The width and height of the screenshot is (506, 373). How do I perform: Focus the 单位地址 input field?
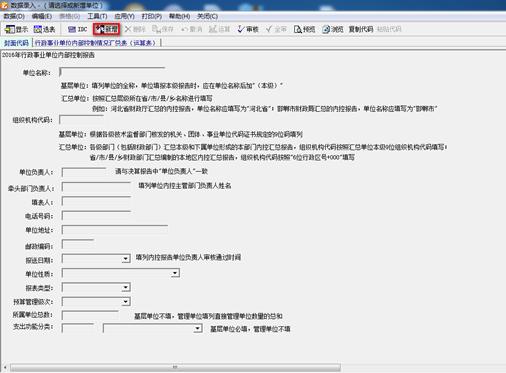point(115,230)
